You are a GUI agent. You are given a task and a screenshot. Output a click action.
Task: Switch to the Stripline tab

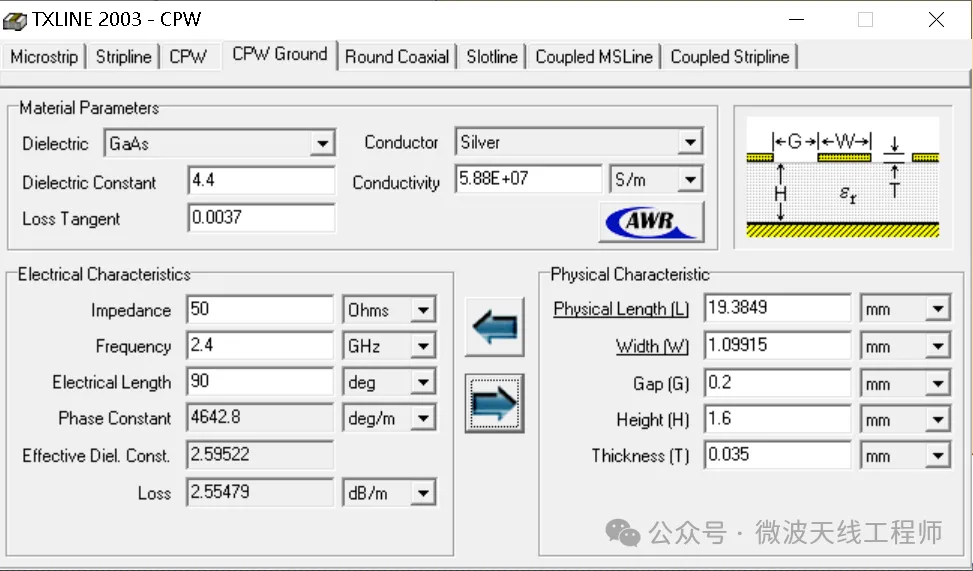point(123,57)
